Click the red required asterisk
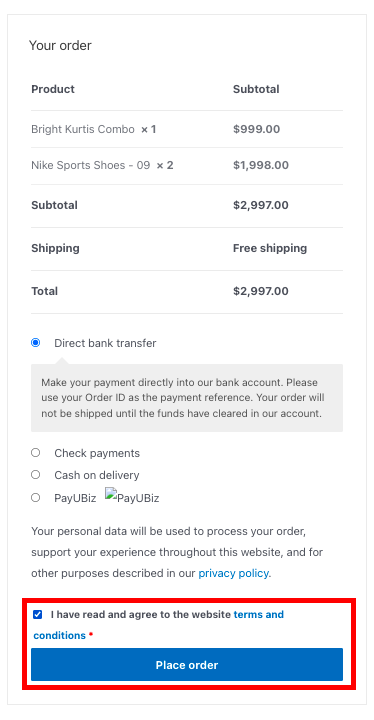 click(x=91, y=636)
